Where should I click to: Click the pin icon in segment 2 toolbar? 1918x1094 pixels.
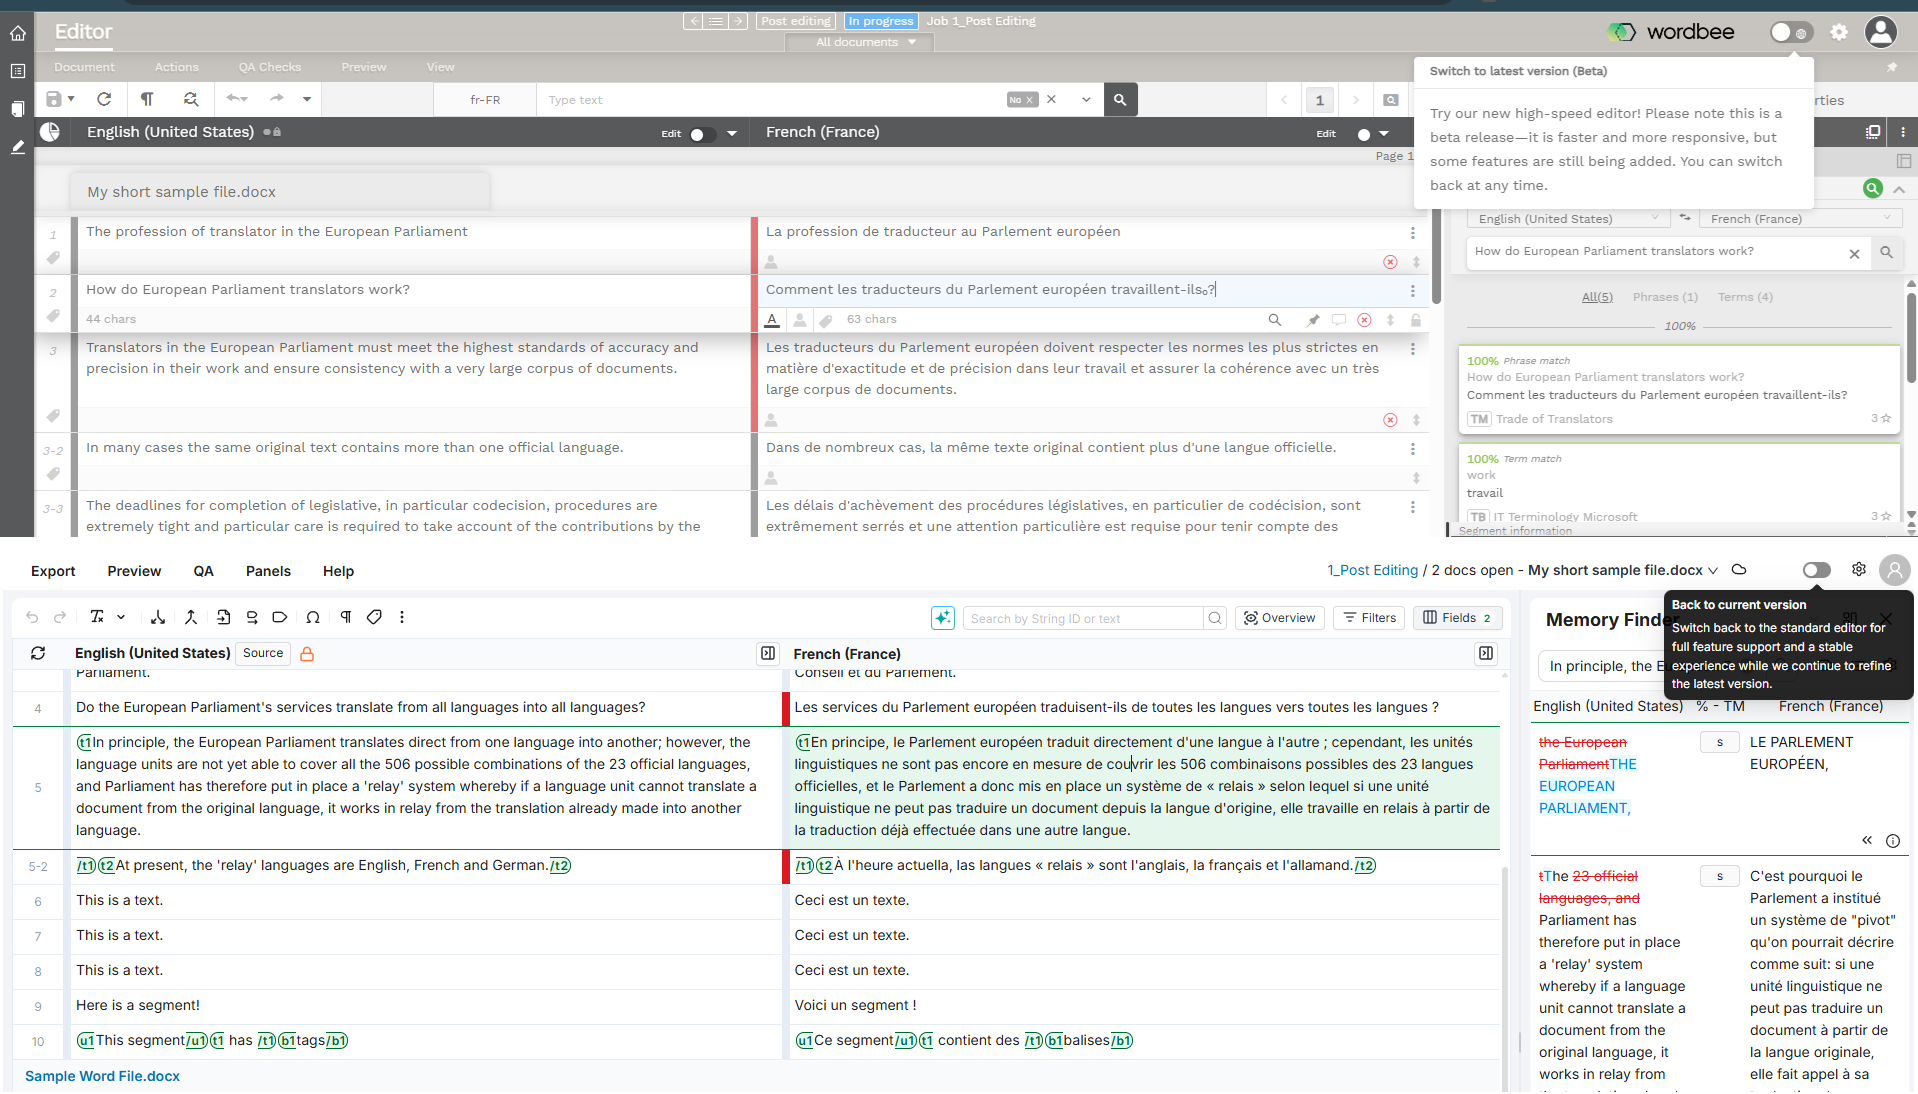tap(1313, 320)
